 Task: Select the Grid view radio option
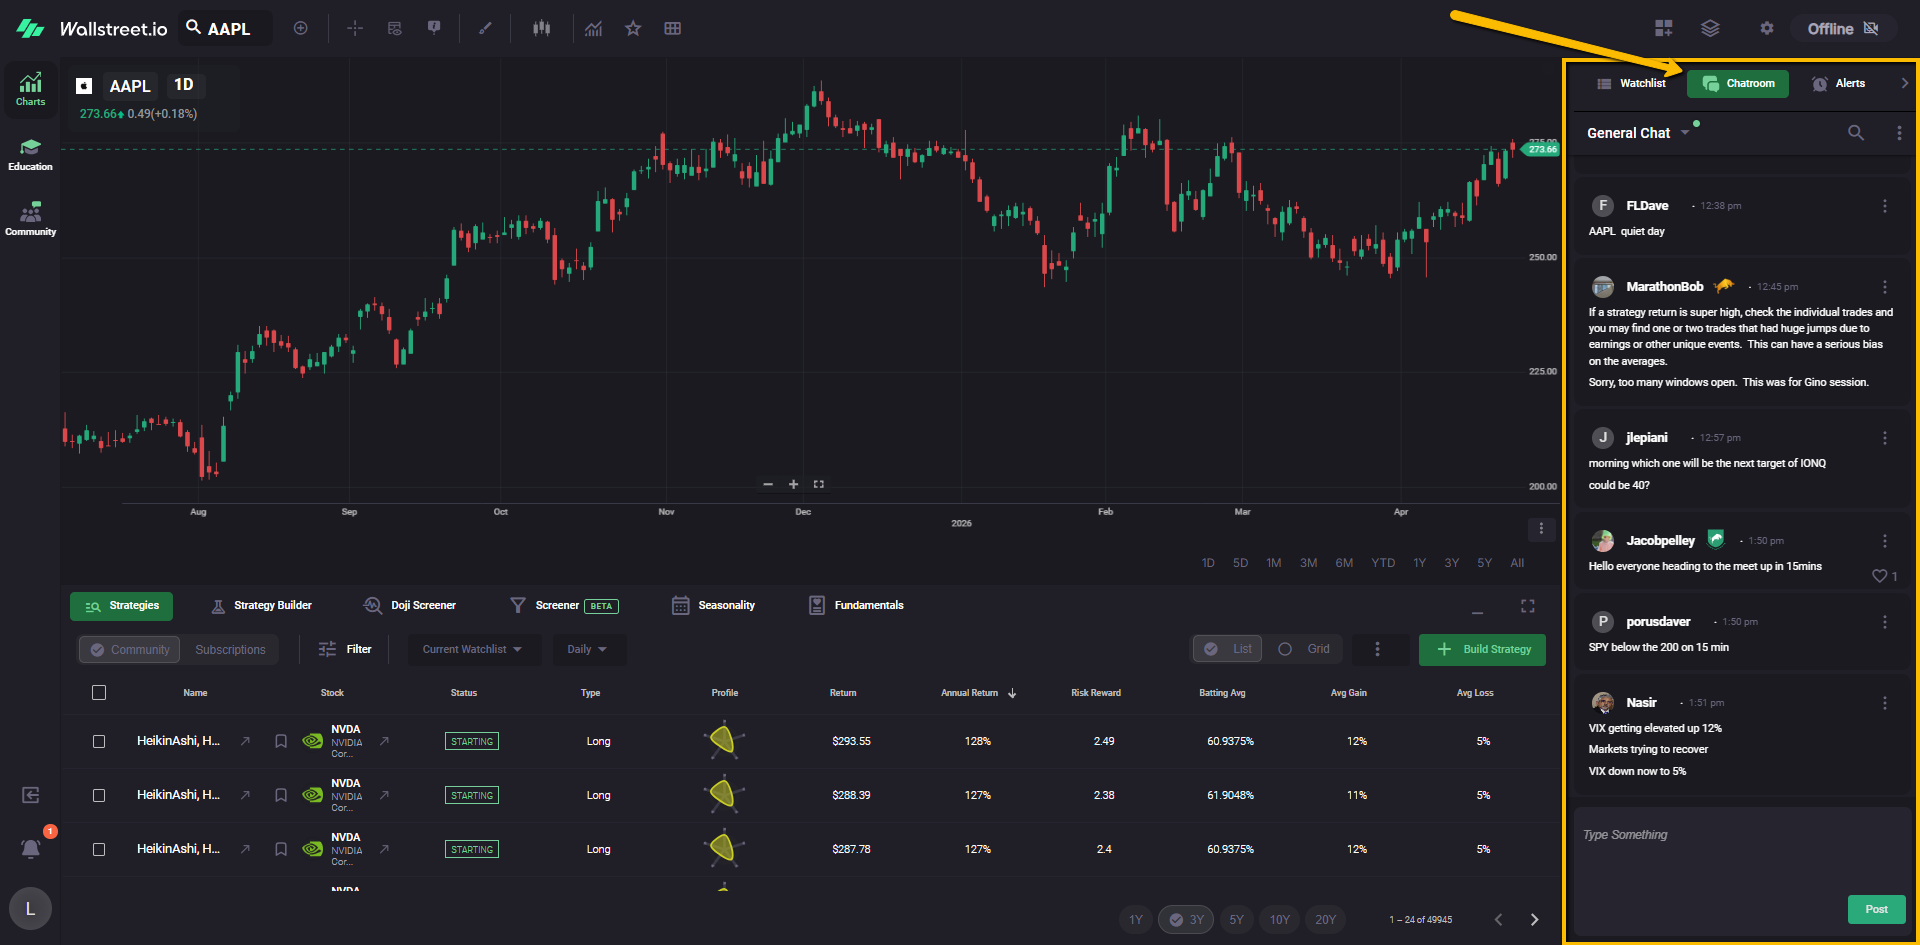click(x=1286, y=649)
